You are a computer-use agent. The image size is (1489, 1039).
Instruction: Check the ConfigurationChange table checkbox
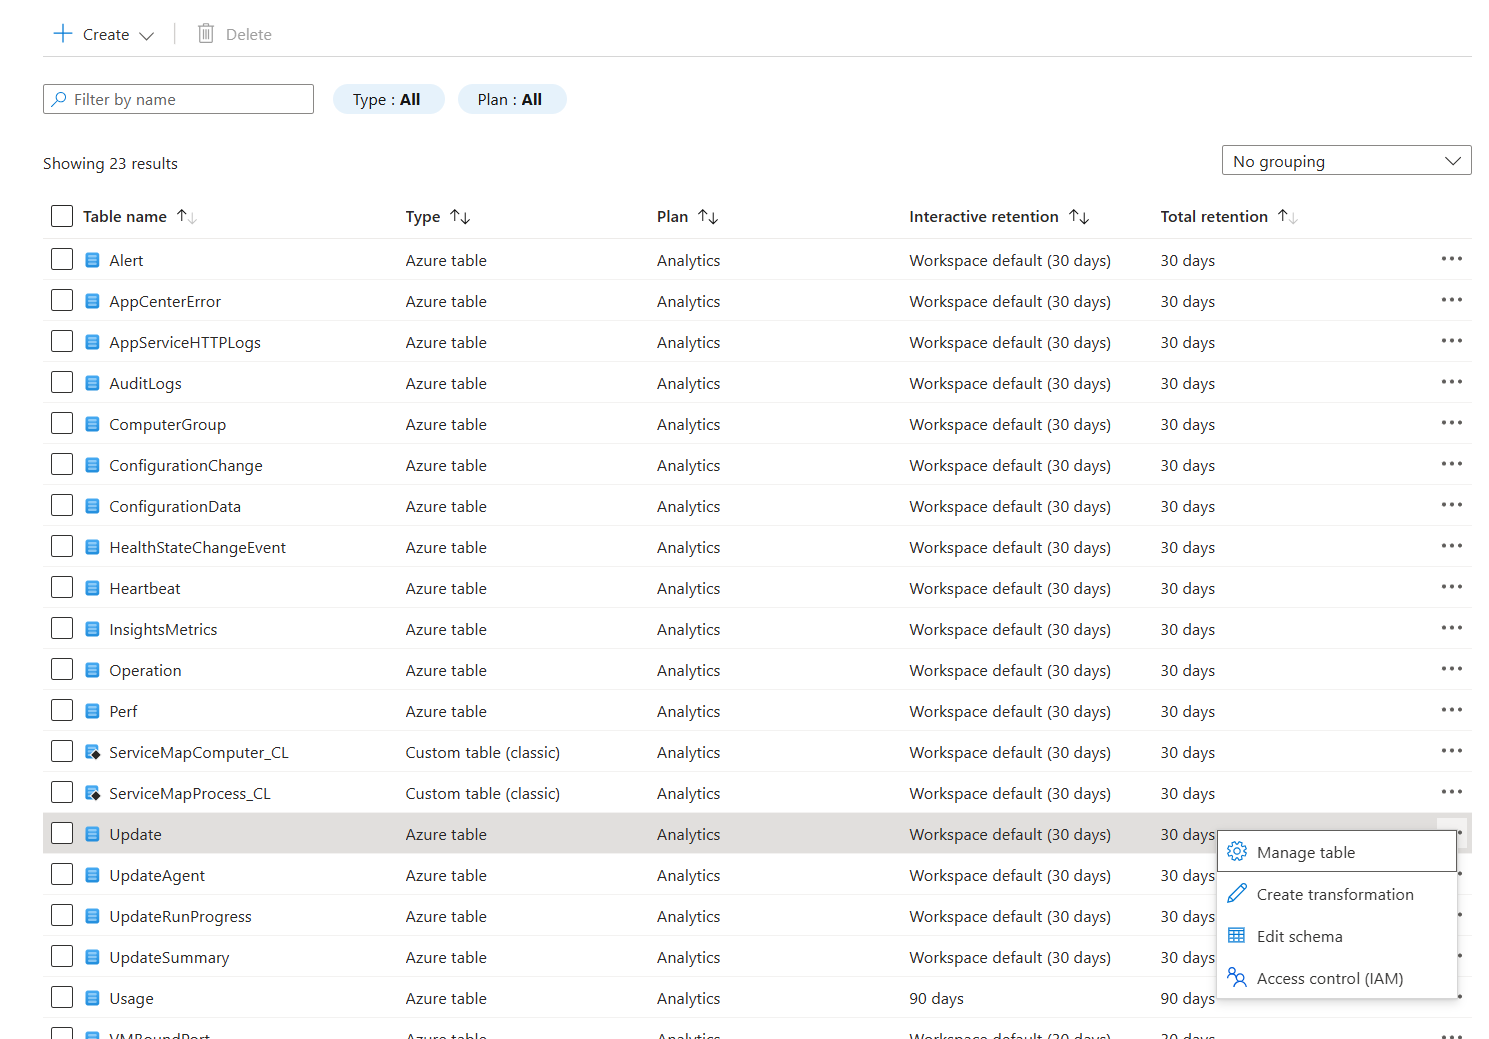(62, 464)
